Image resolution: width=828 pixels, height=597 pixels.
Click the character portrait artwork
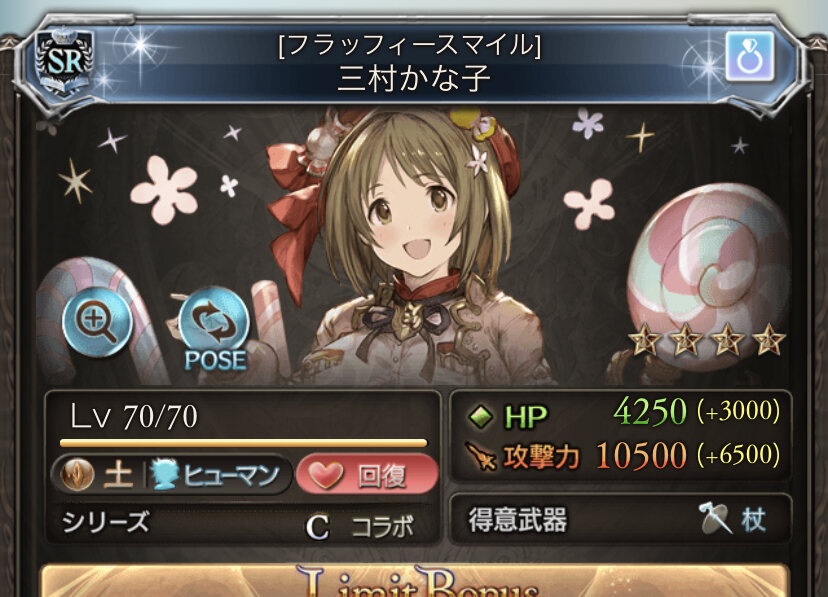pyautogui.click(x=413, y=245)
